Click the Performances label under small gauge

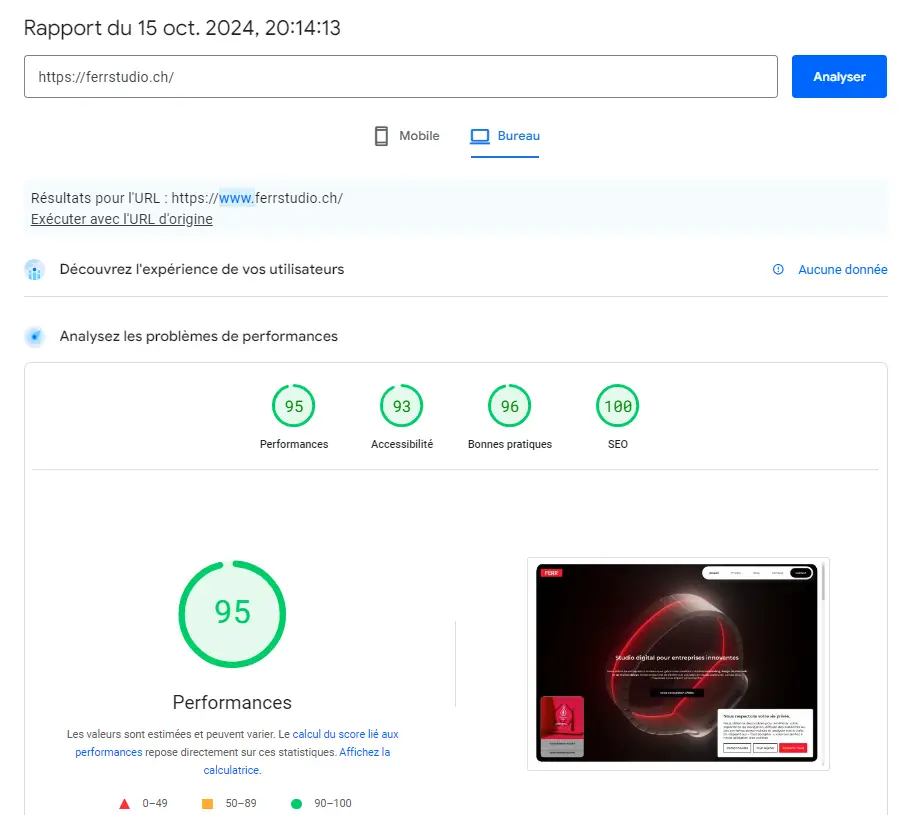click(294, 444)
